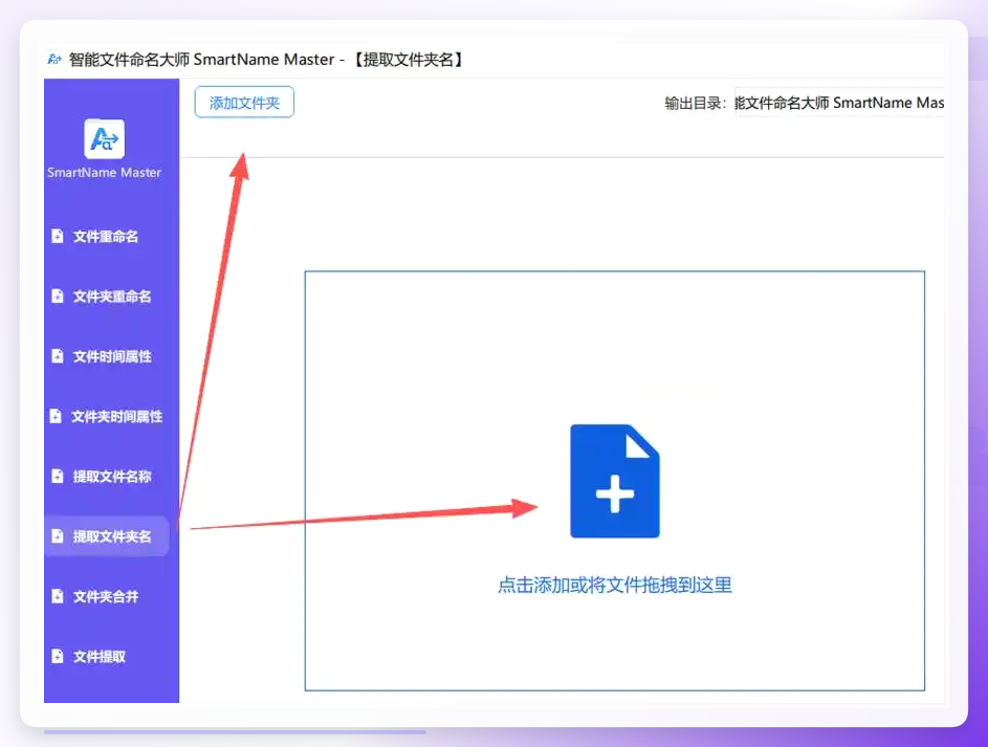988x747 pixels.
Task: Click the file icon beside 文件夹时间属性
Action: [x=55, y=416]
